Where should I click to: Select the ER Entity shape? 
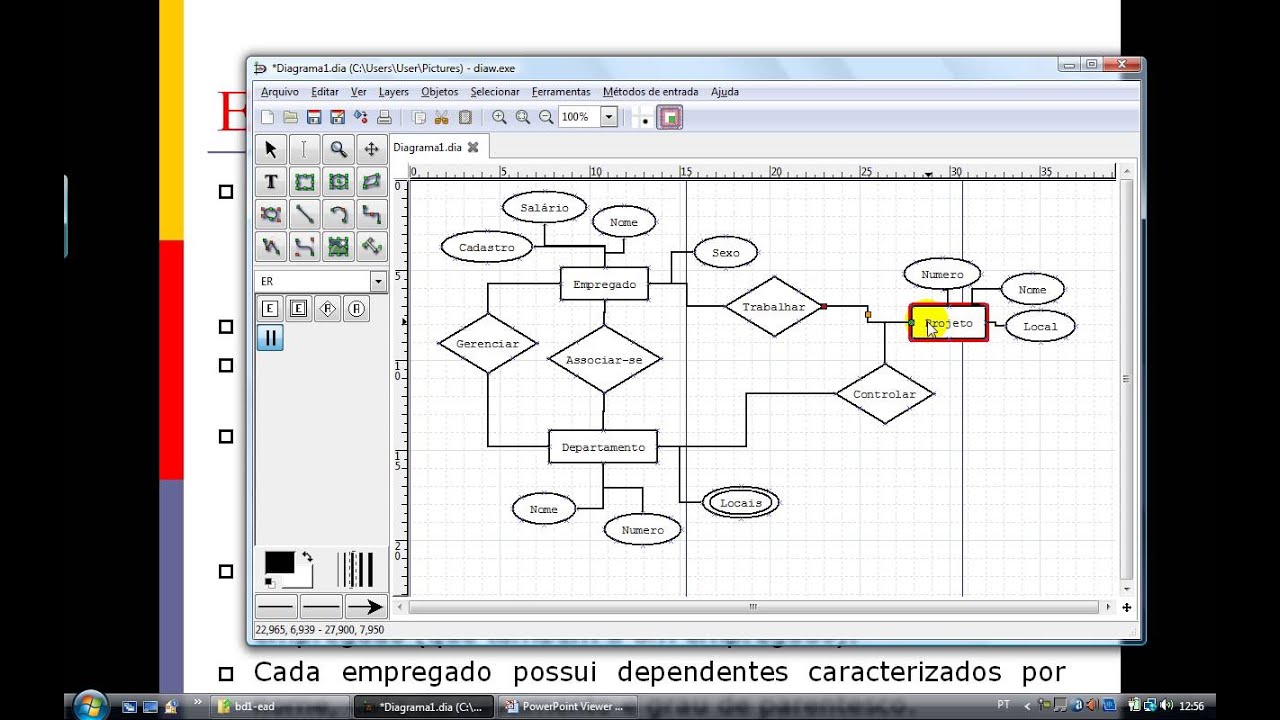(x=269, y=309)
